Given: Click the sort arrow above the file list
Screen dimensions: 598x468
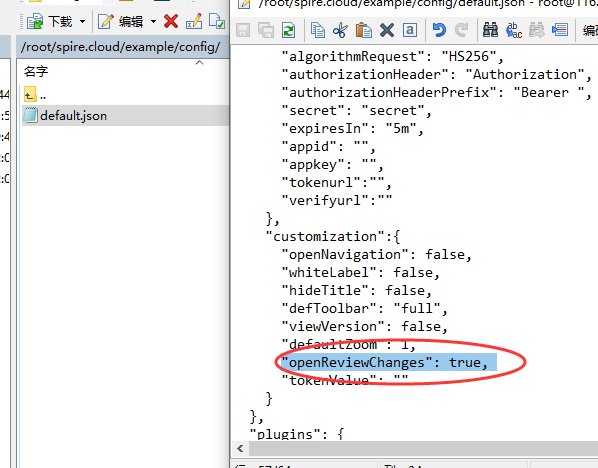Looking at the screenshot, I should point(199,63).
